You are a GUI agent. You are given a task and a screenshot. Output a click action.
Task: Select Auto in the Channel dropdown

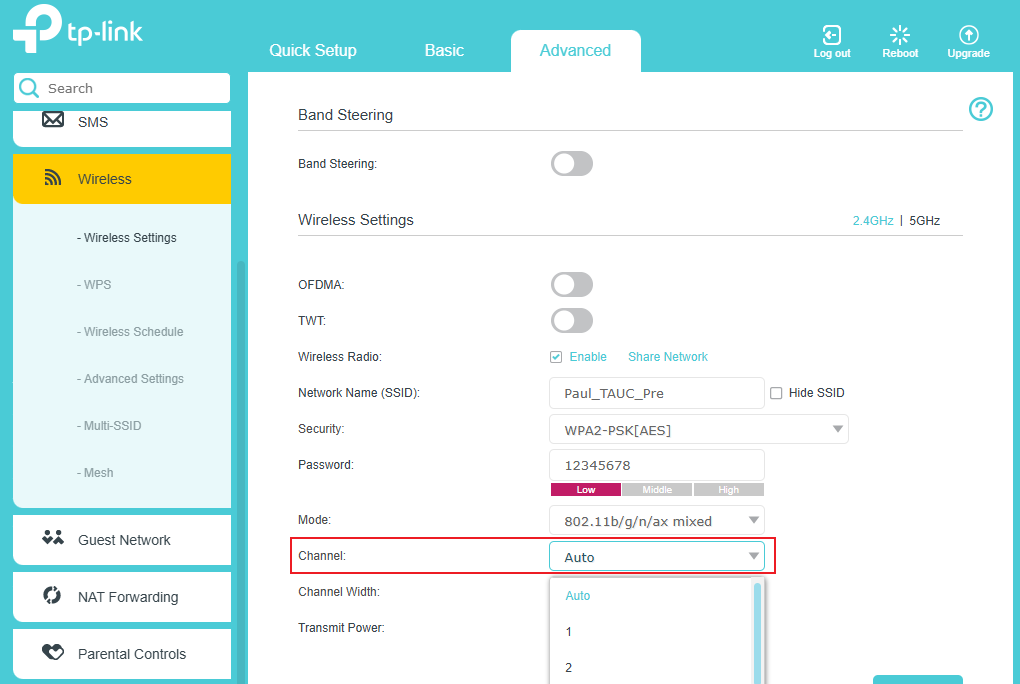(x=577, y=595)
